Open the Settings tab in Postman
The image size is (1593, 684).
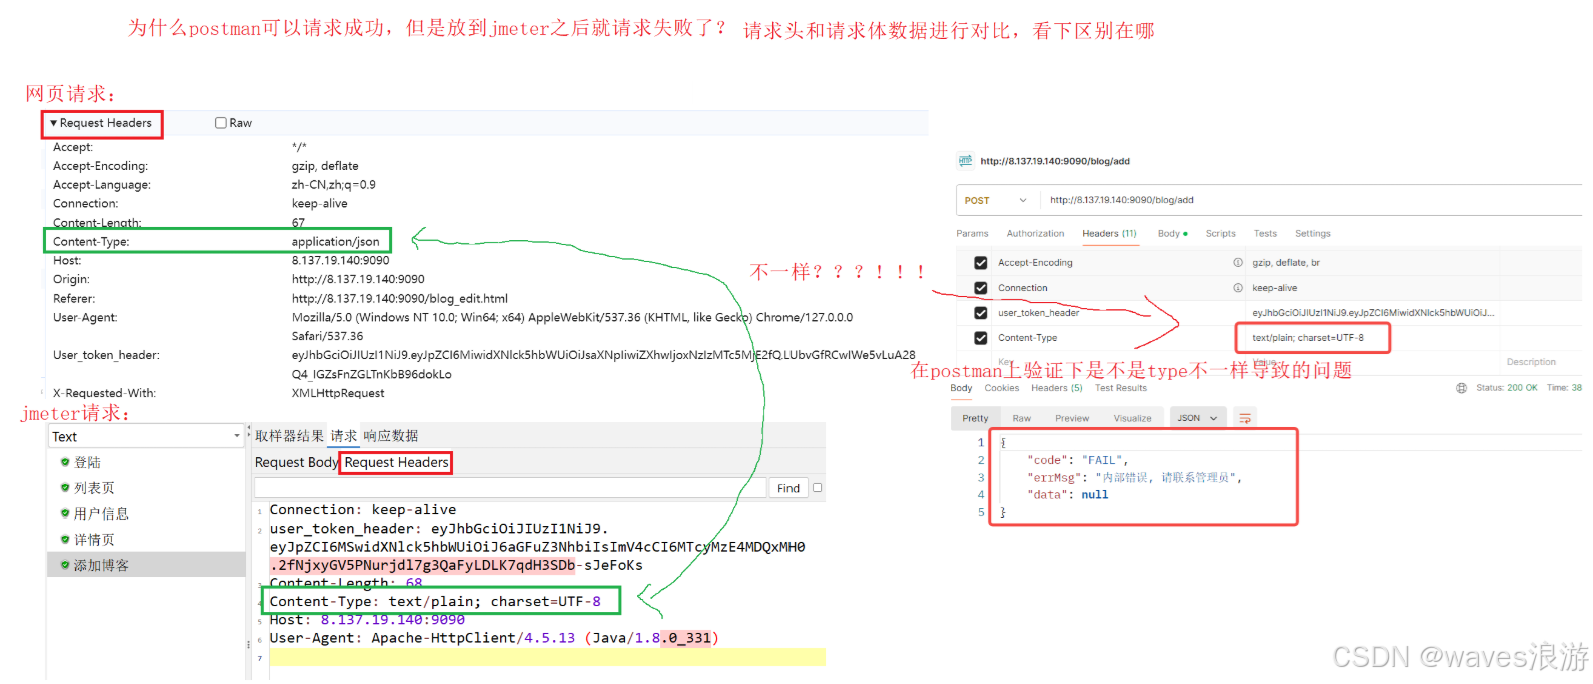pos(1312,233)
